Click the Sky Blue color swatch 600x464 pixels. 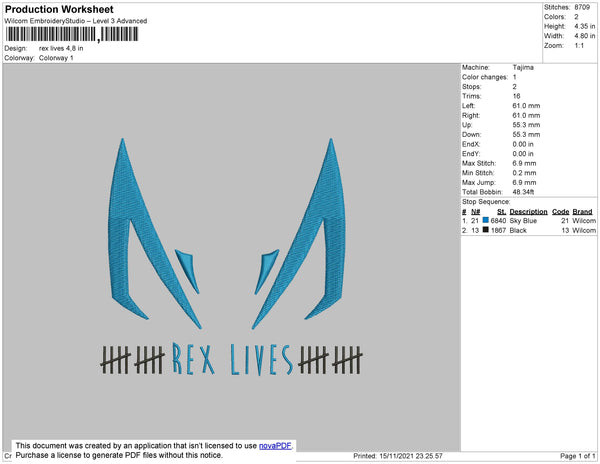486,220
